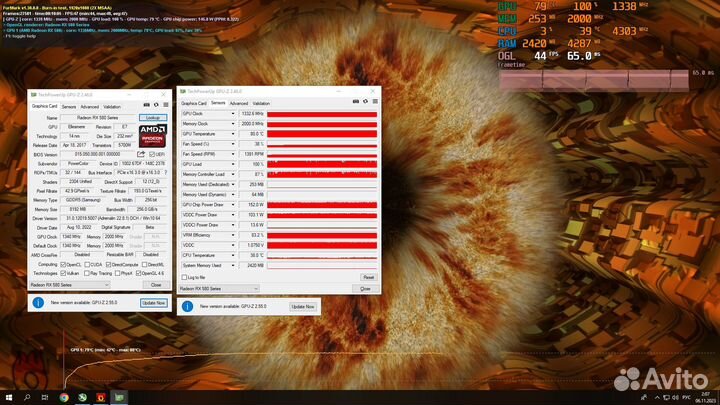The height and width of the screenshot is (405, 720).
Task: Toggle DirectCompute checkbox
Action: pyautogui.click(x=108, y=264)
